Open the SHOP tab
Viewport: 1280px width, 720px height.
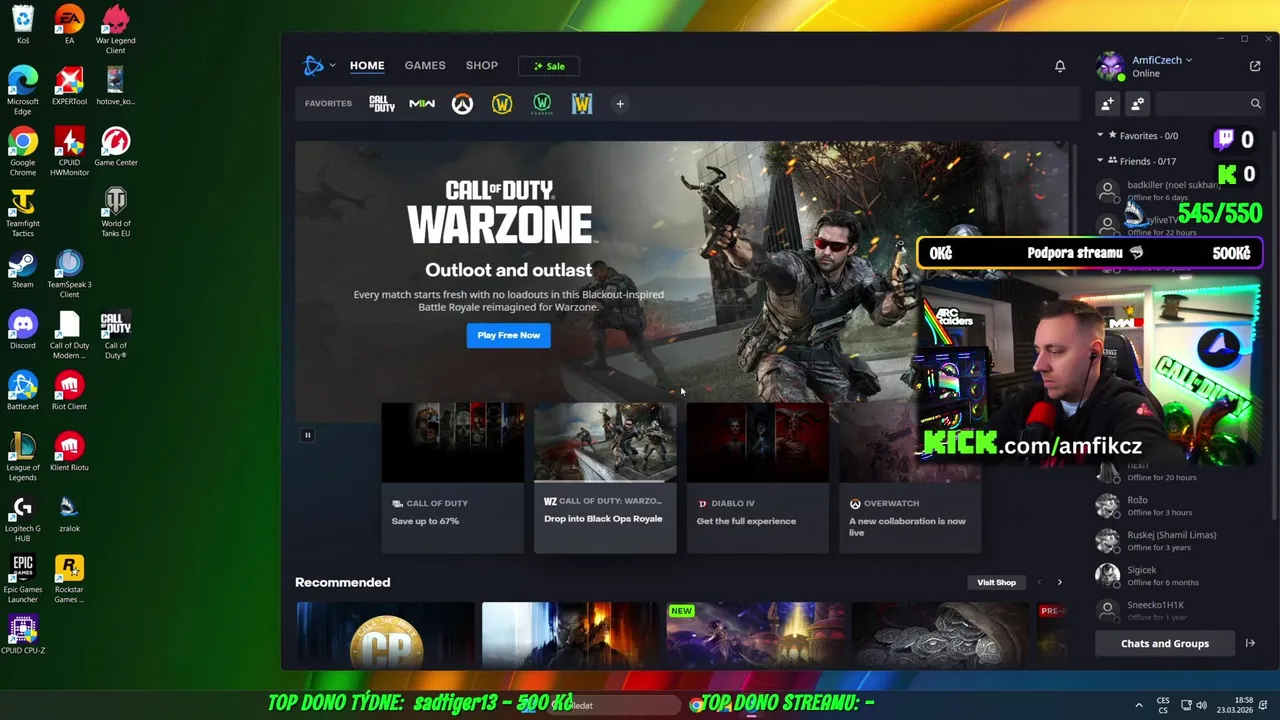click(481, 66)
